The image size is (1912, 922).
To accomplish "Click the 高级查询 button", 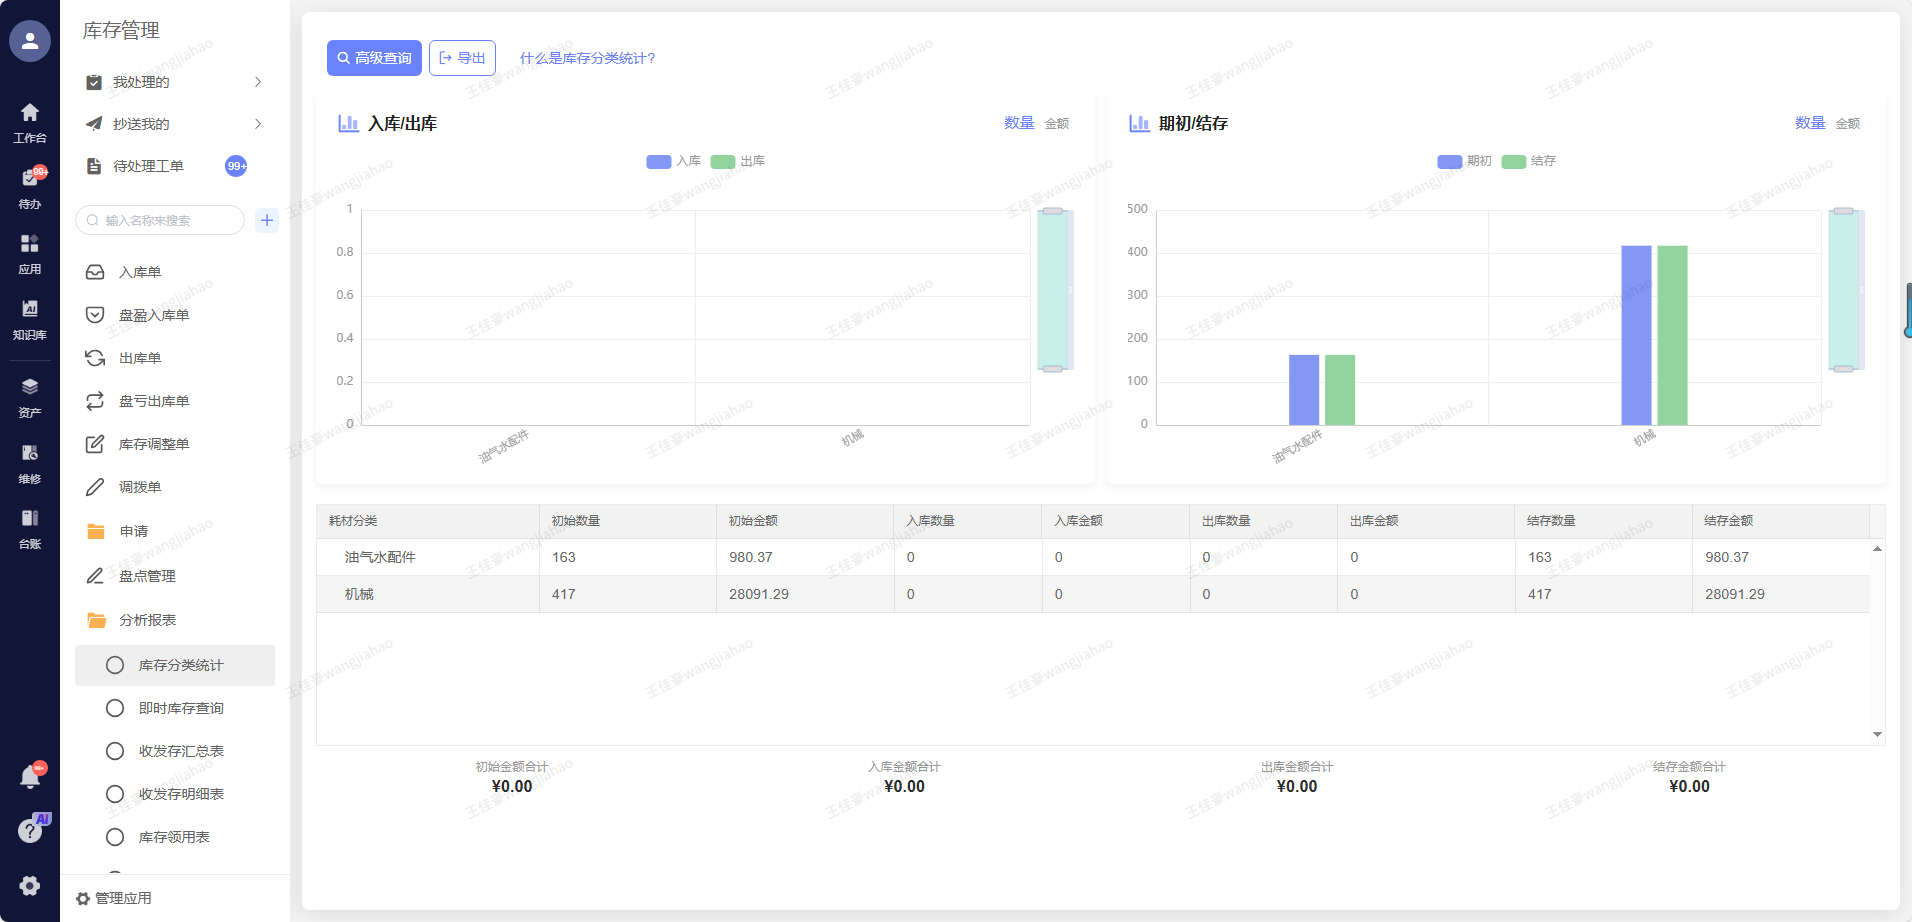I will click(374, 58).
